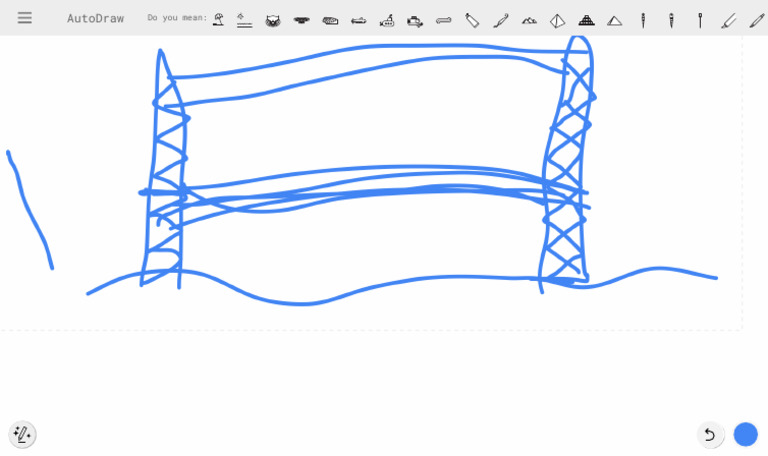Click the 'Do you mean:' label

[x=177, y=18]
